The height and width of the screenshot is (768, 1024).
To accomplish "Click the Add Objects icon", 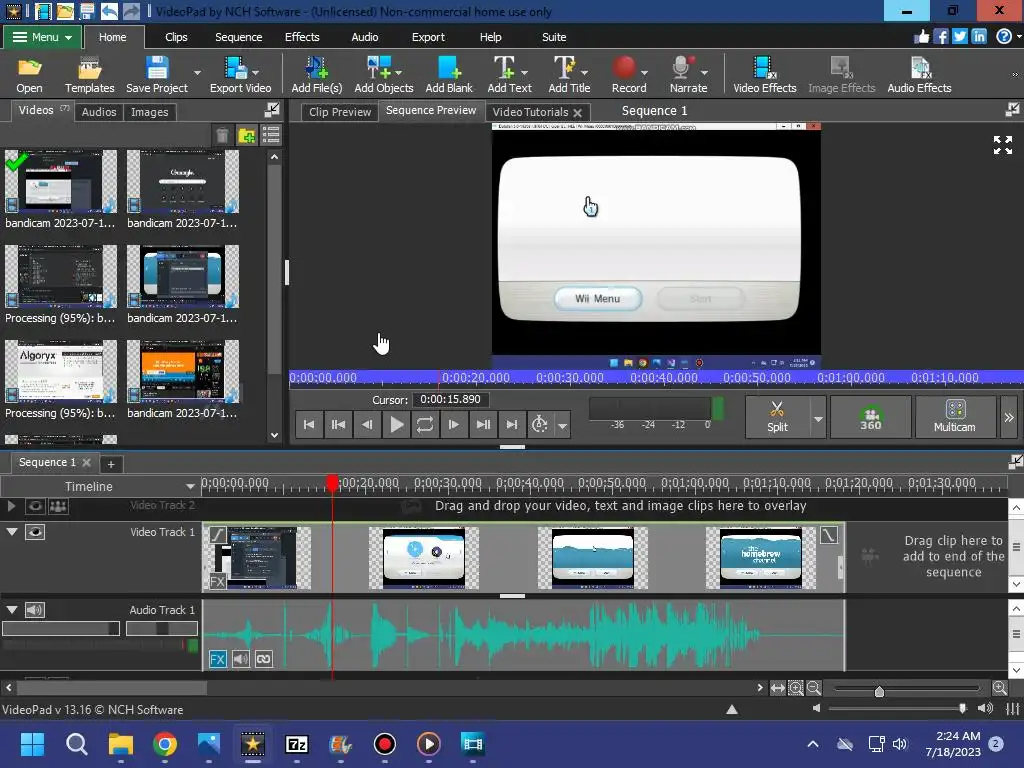I will (x=383, y=75).
